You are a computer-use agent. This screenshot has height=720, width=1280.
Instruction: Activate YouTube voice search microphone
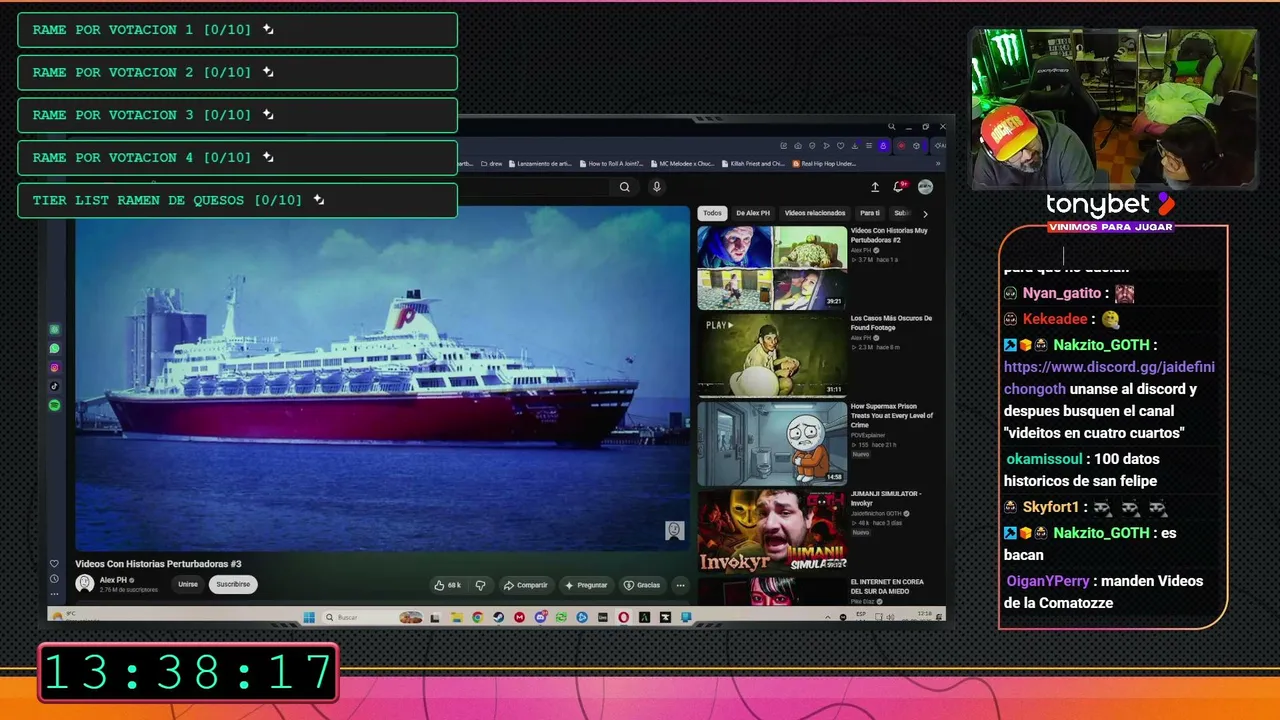pos(657,187)
